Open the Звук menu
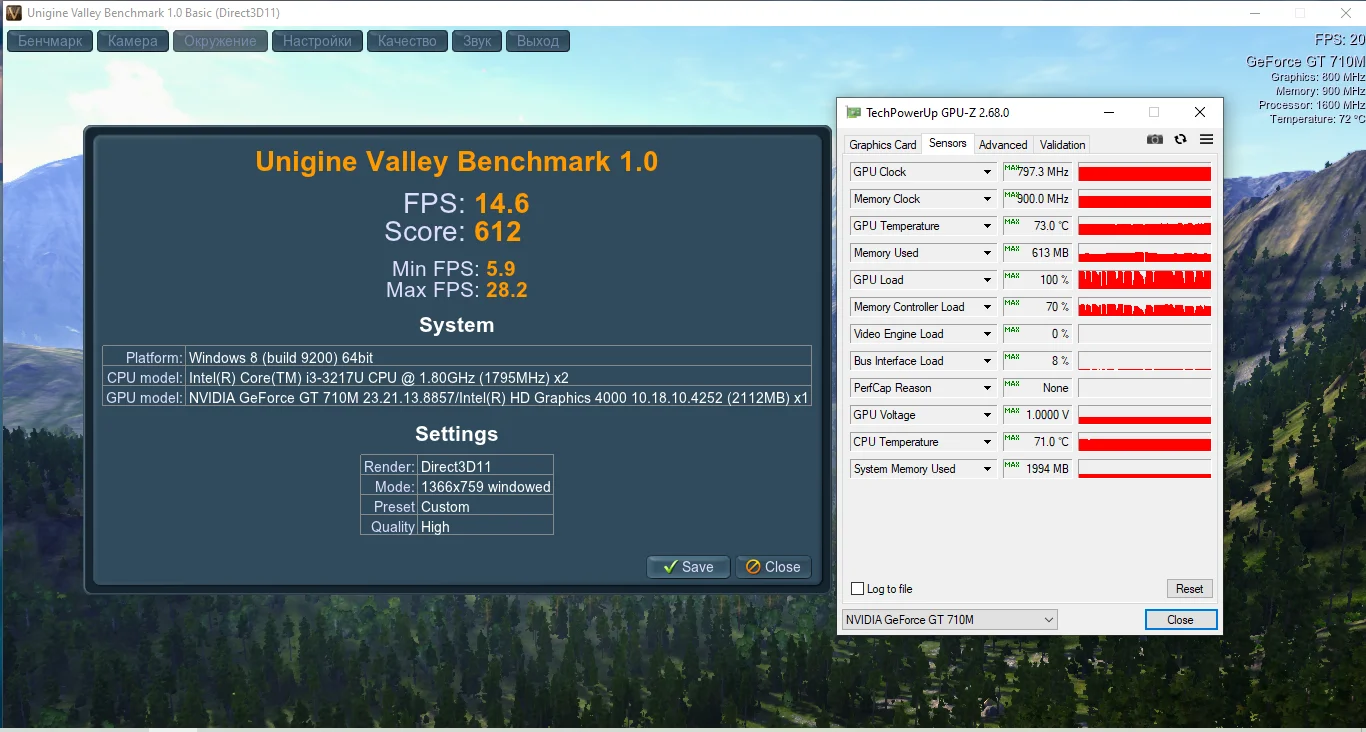 pyautogui.click(x=477, y=41)
